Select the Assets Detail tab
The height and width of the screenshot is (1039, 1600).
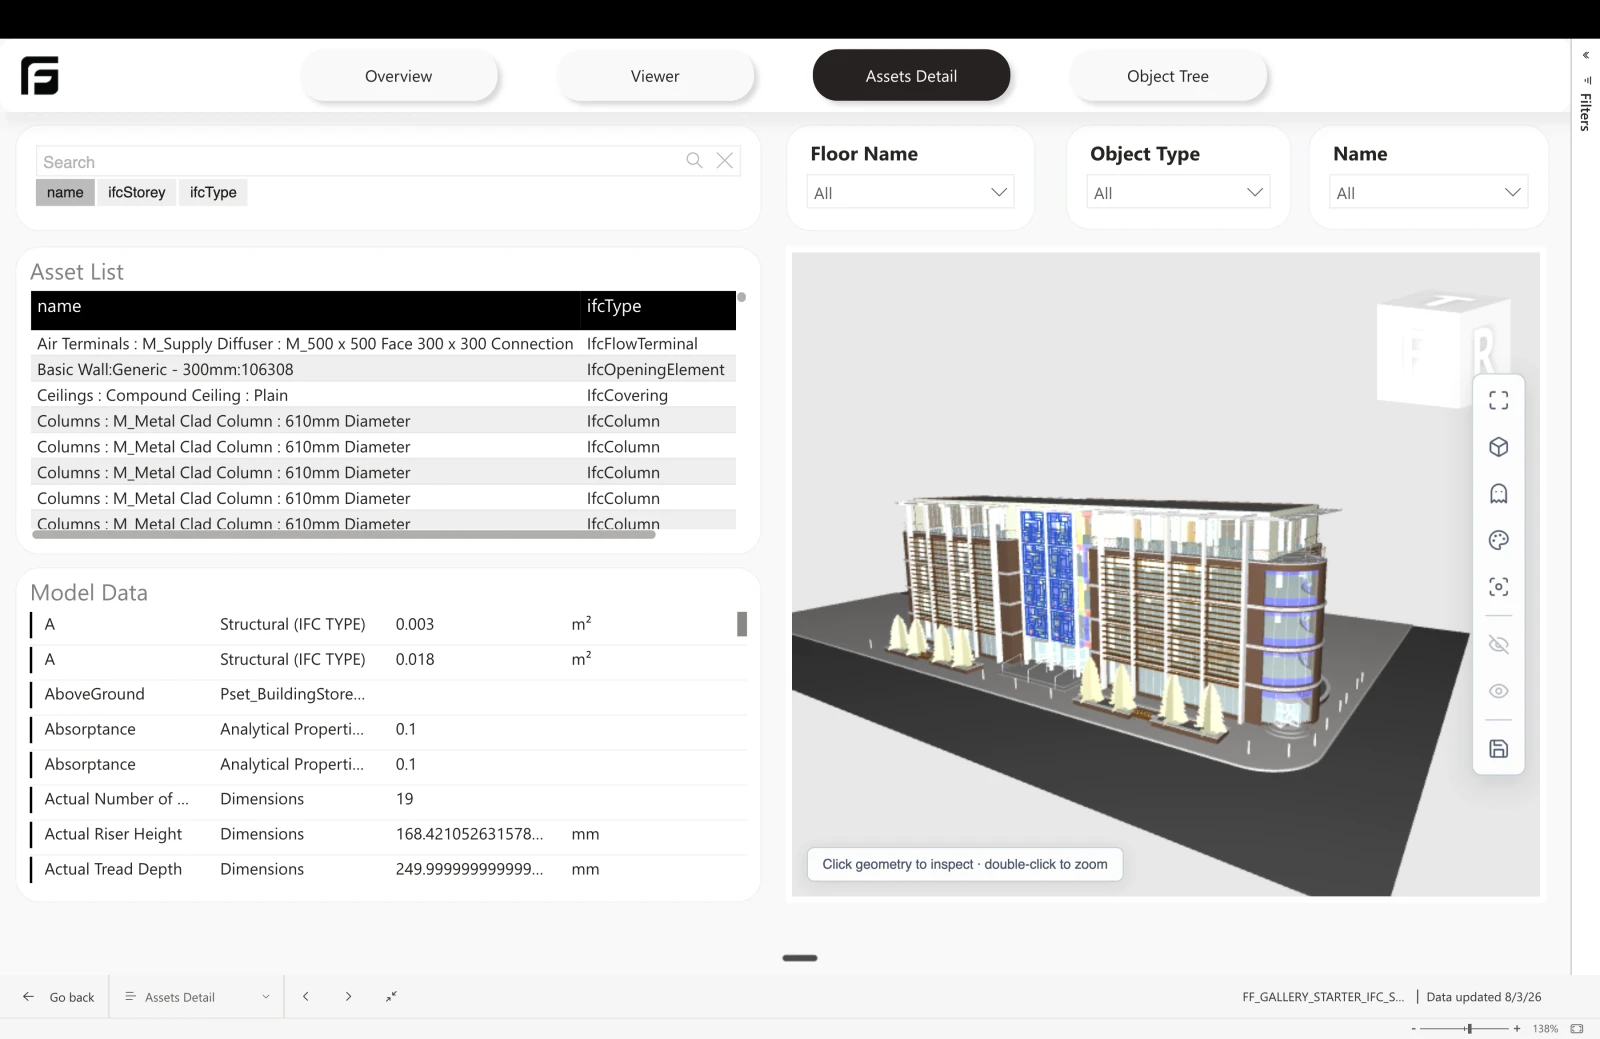pos(911,76)
